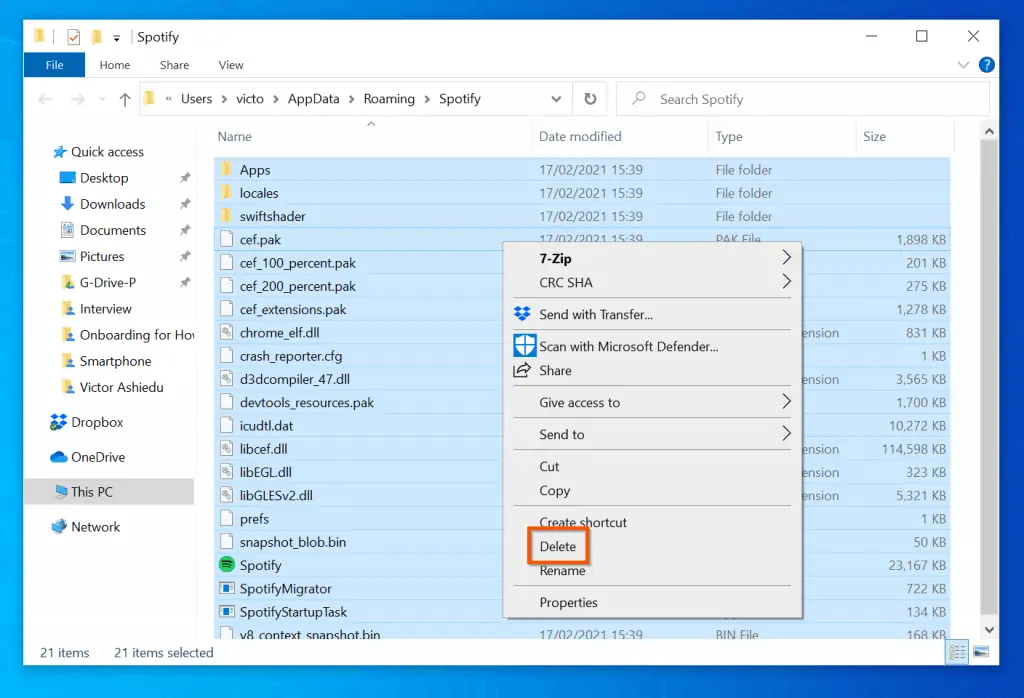Open the Customize Quick Access Toolbar arrow
This screenshot has height=698, width=1024.
point(116,38)
